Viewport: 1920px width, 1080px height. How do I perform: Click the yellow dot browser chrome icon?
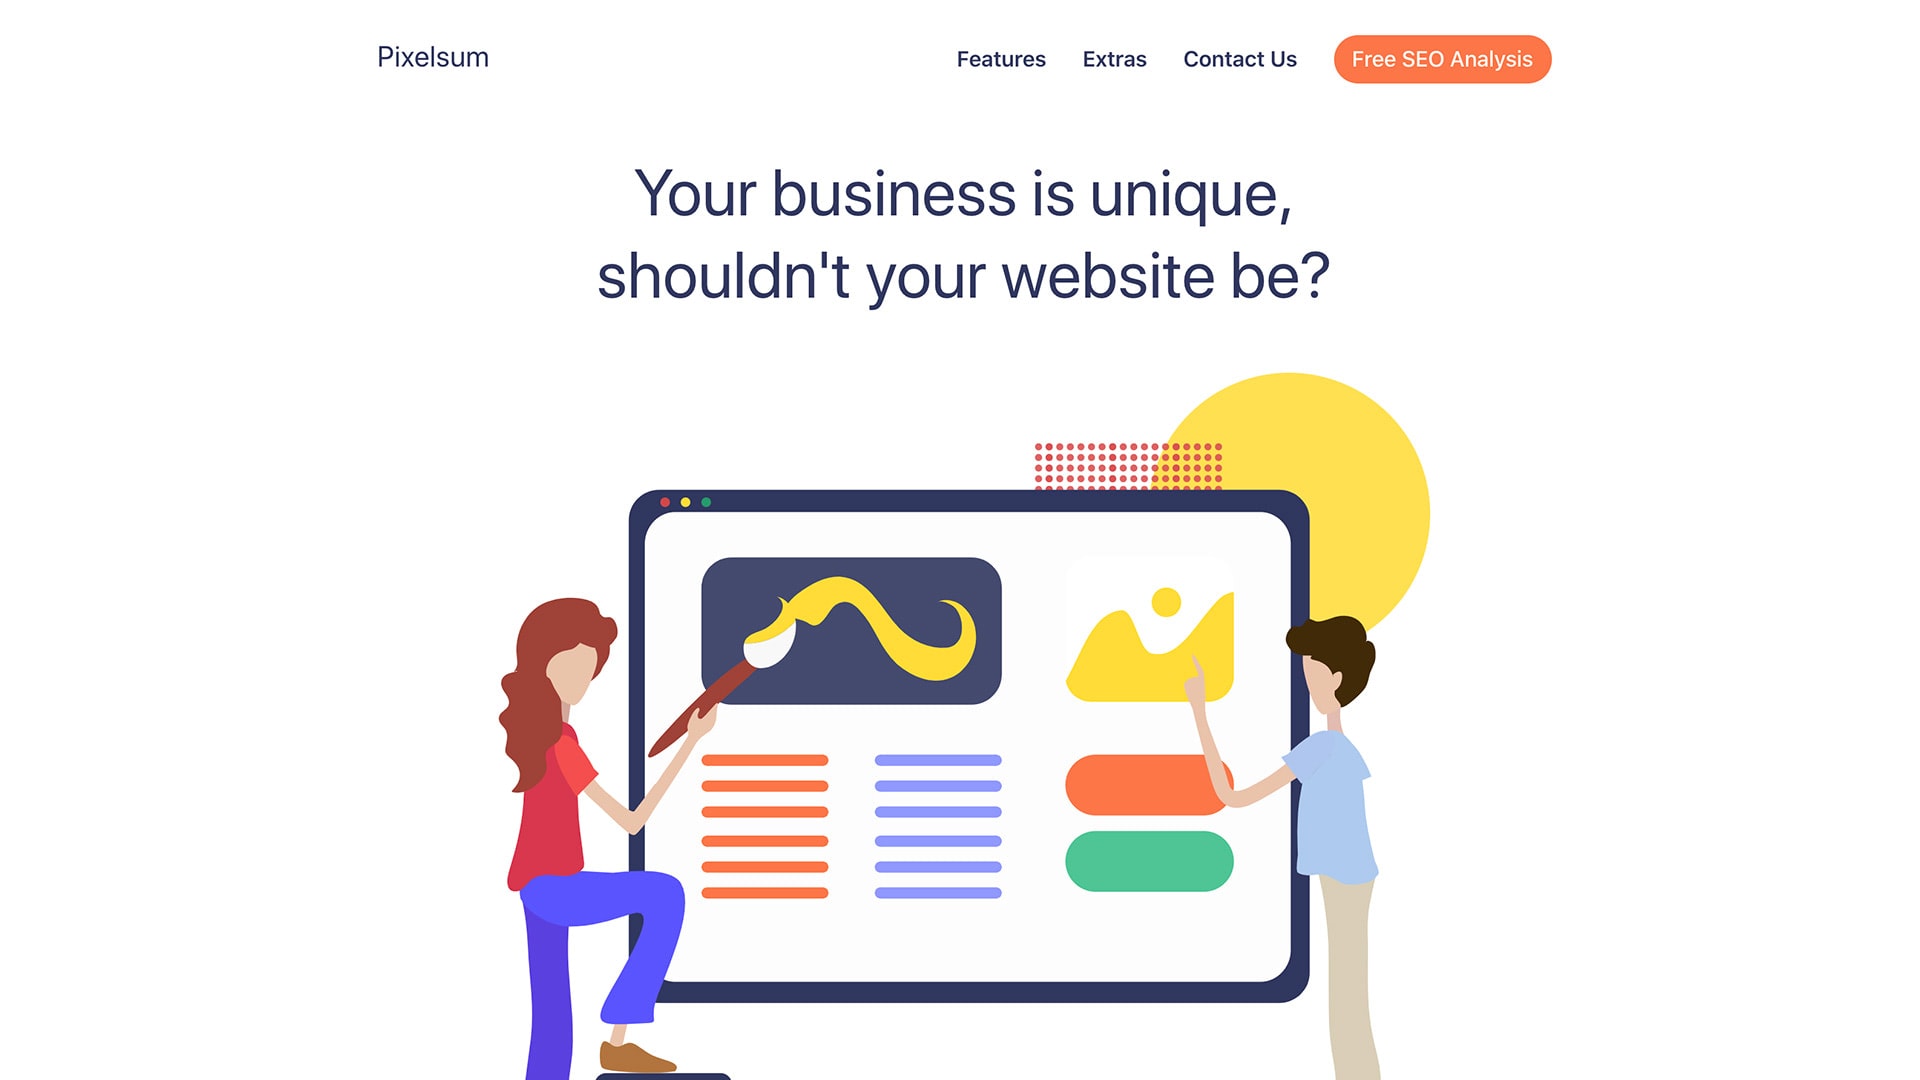click(686, 501)
